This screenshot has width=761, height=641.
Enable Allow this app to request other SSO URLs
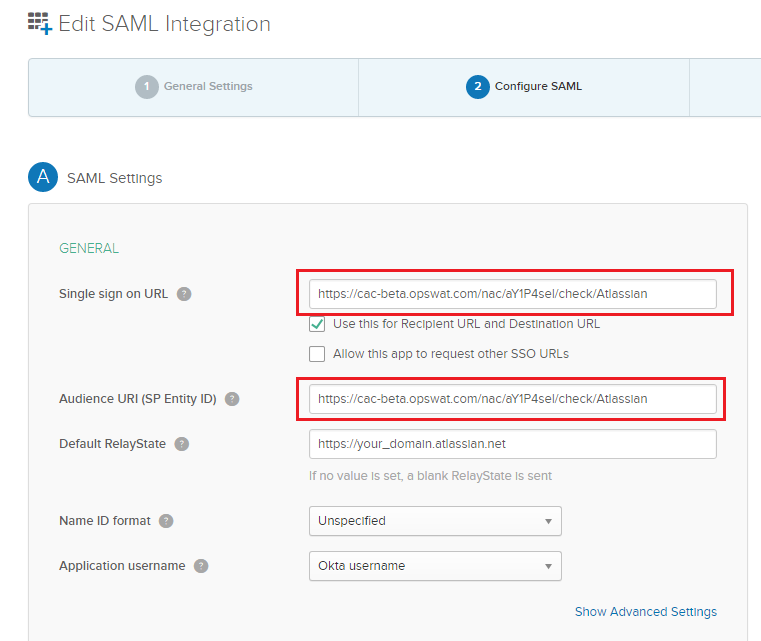coord(317,354)
